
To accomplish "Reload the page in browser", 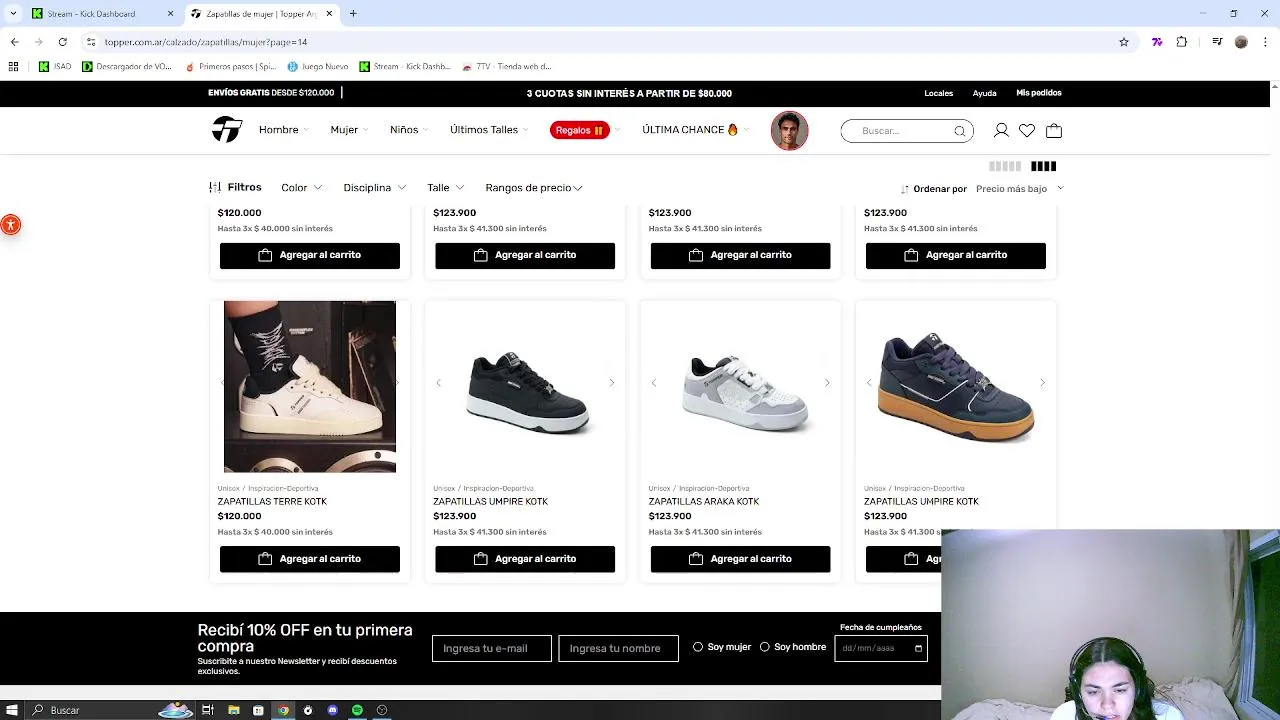I will [x=62, y=42].
